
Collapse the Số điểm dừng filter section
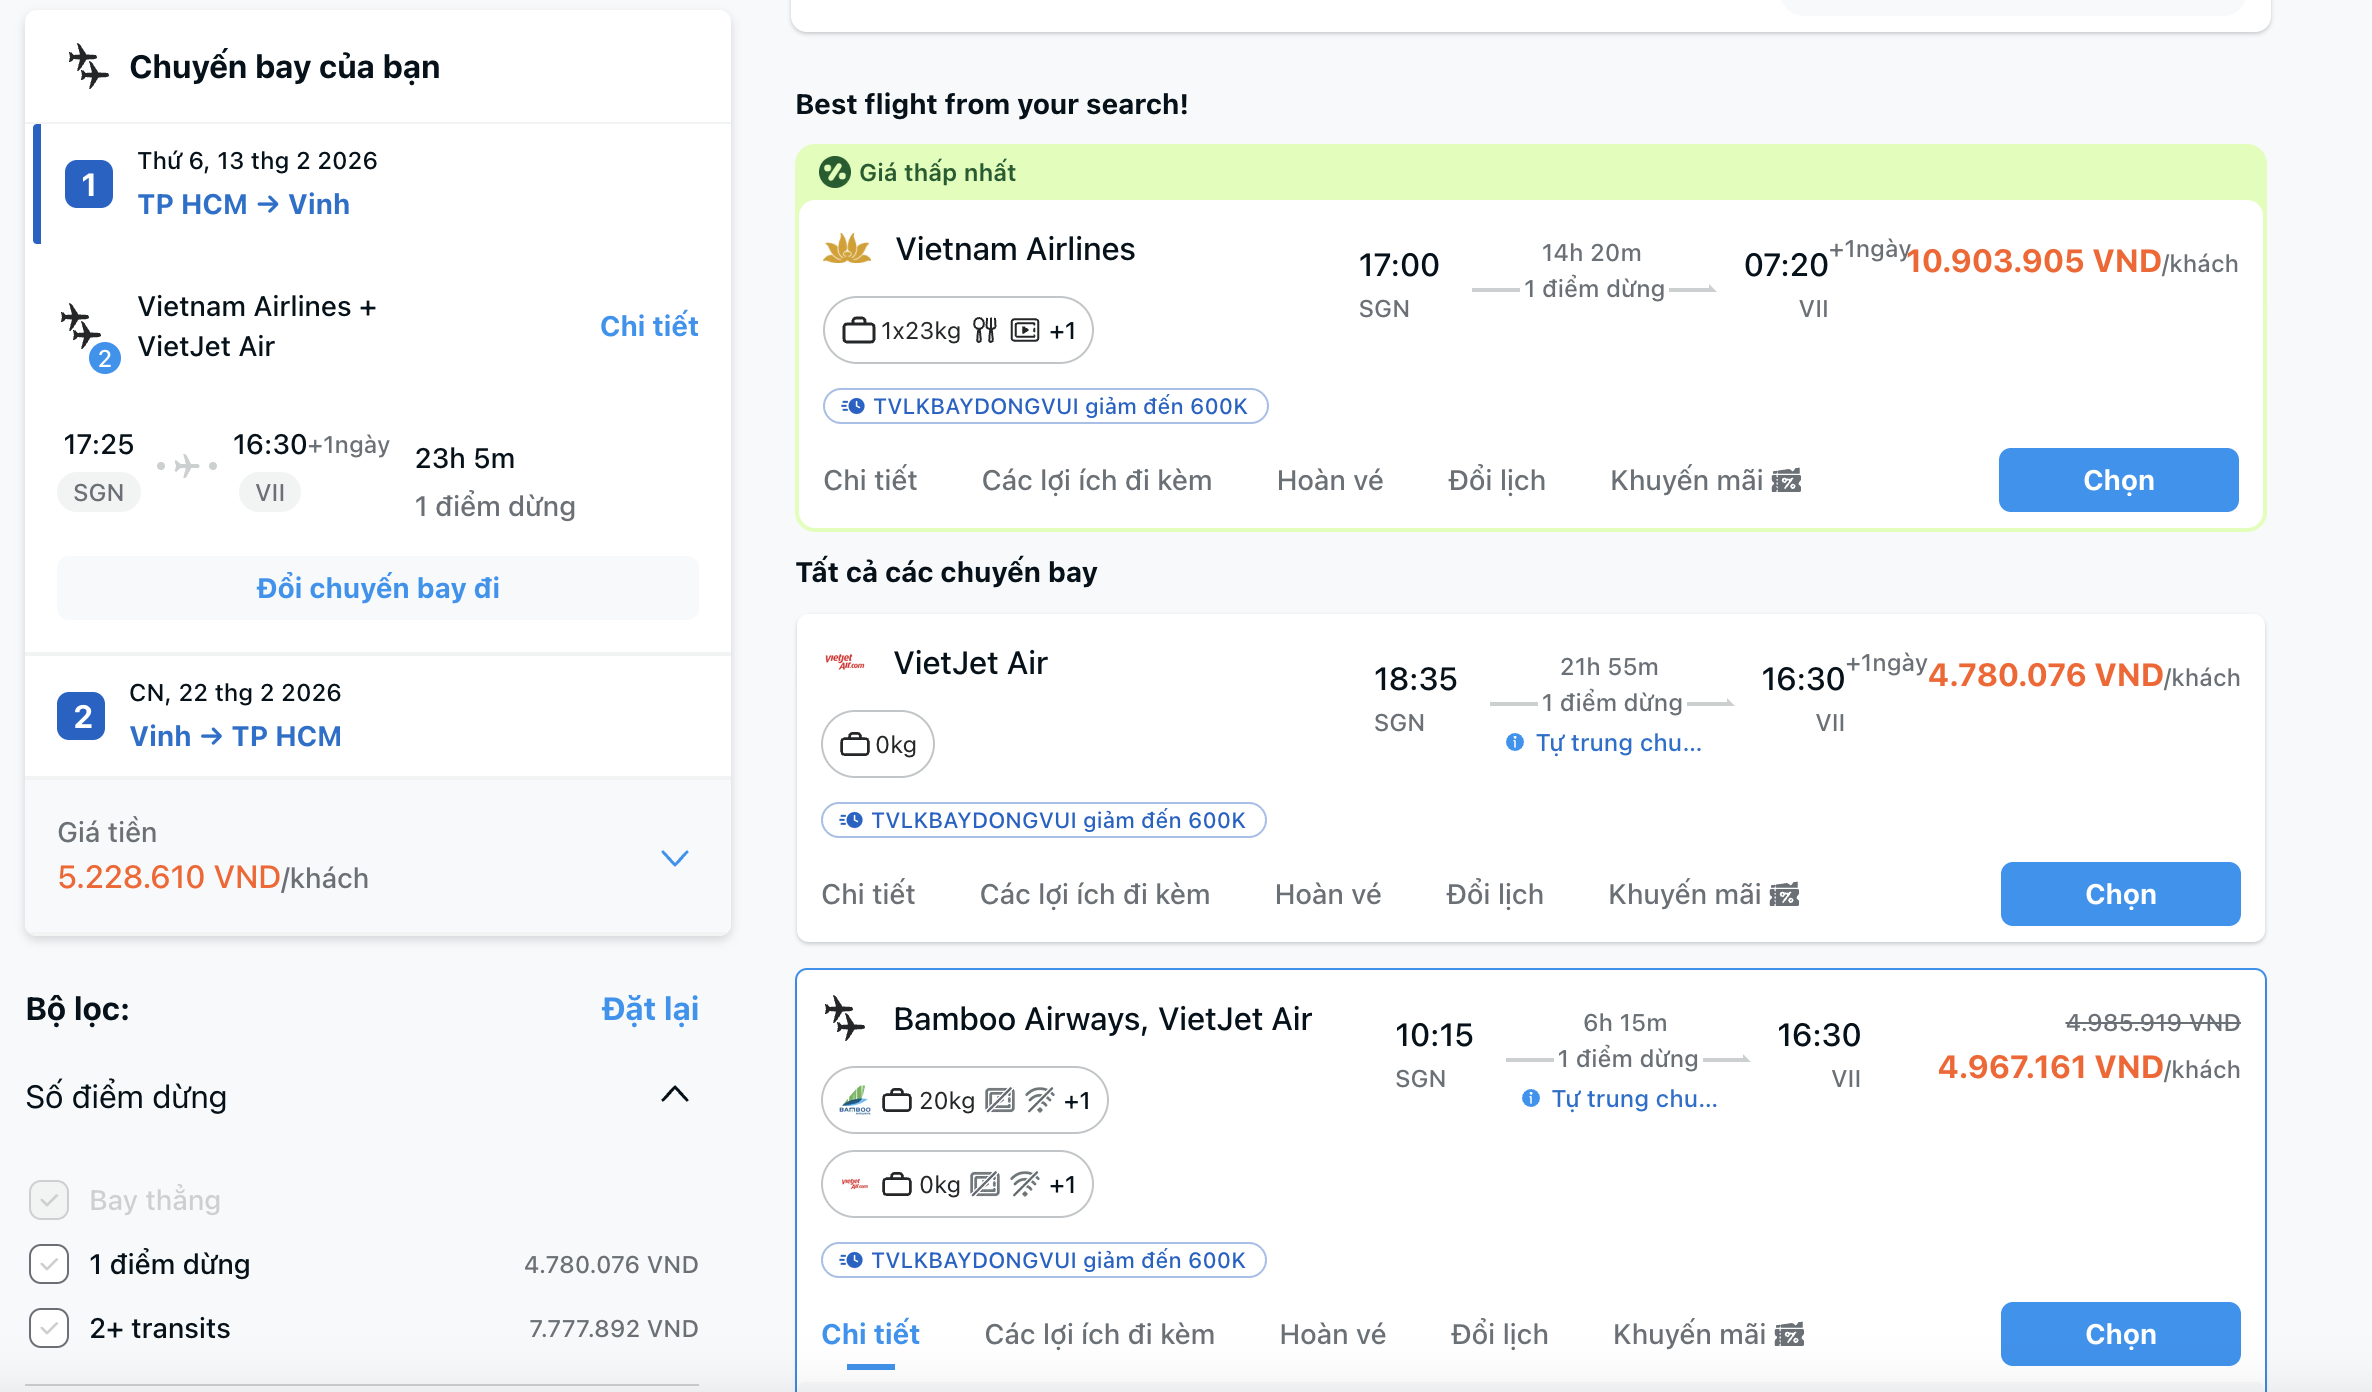tap(675, 1094)
